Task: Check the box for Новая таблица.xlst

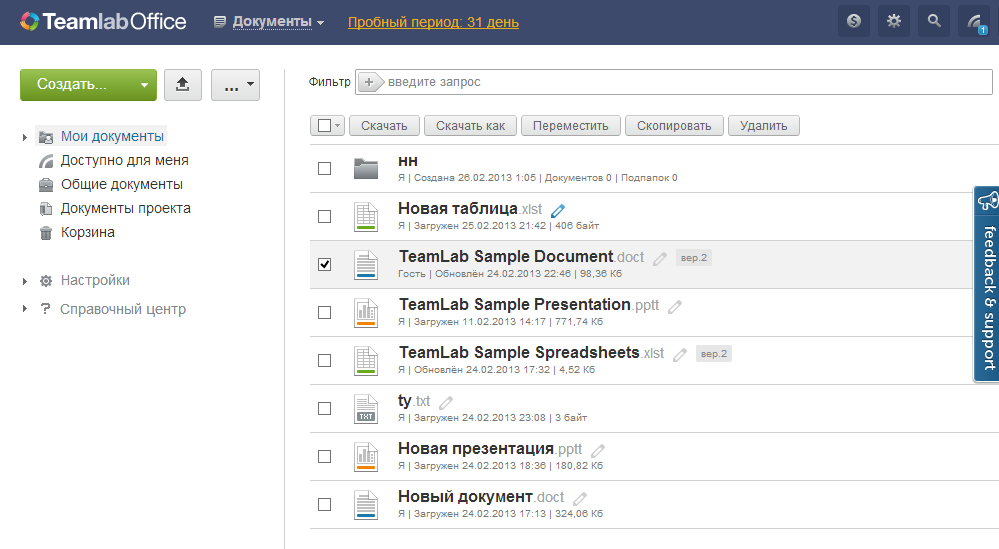Action: 324,216
